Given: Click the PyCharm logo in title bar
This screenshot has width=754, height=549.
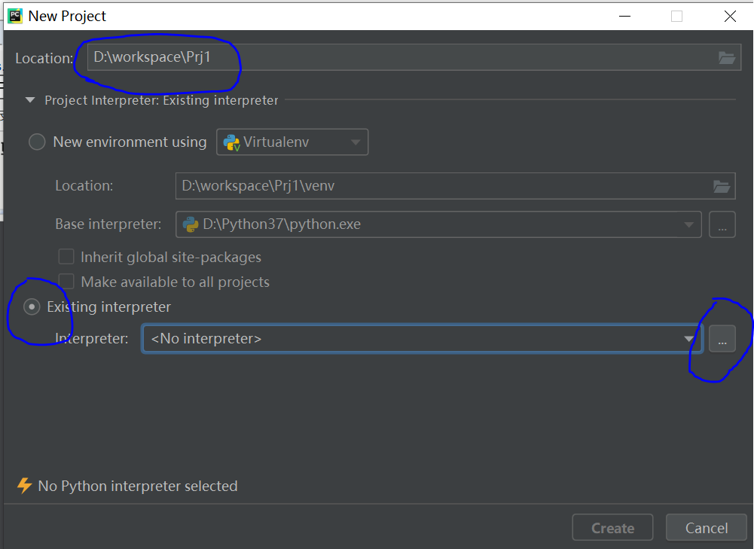Looking at the screenshot, I should coord(15,16).
